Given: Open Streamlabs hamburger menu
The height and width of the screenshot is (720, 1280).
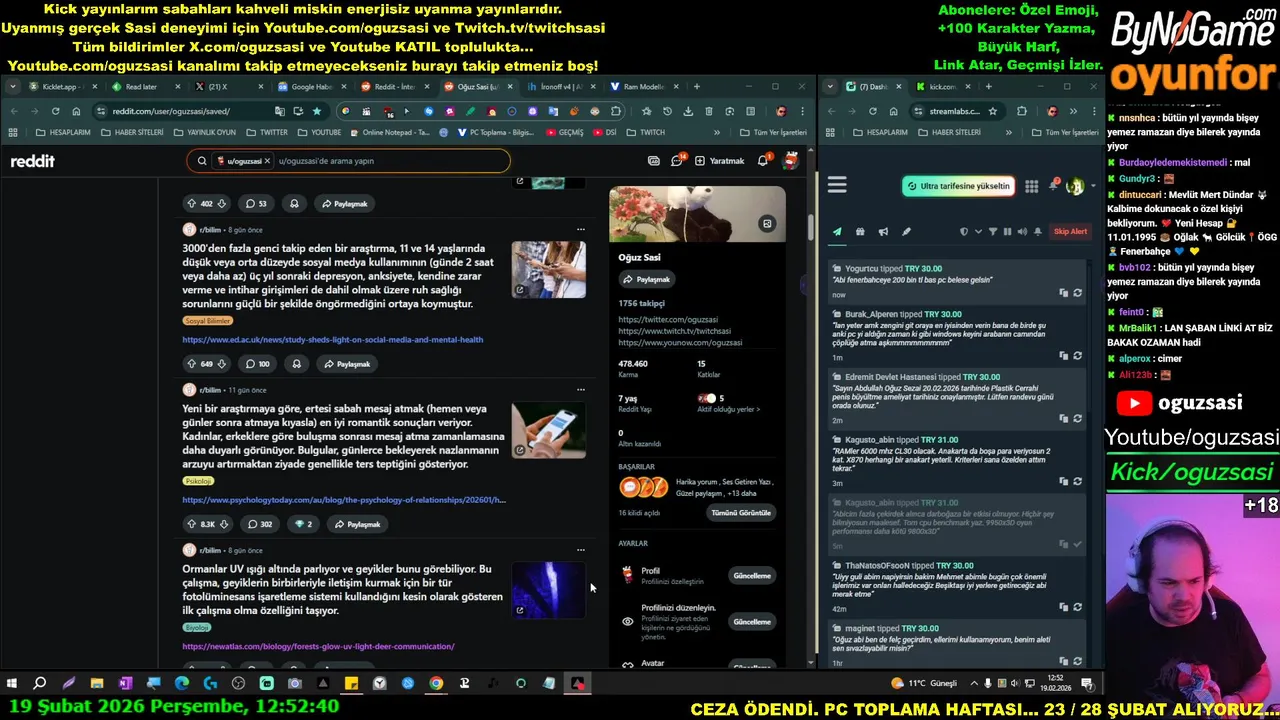Looking at the screenshot, I should (837, 185).
